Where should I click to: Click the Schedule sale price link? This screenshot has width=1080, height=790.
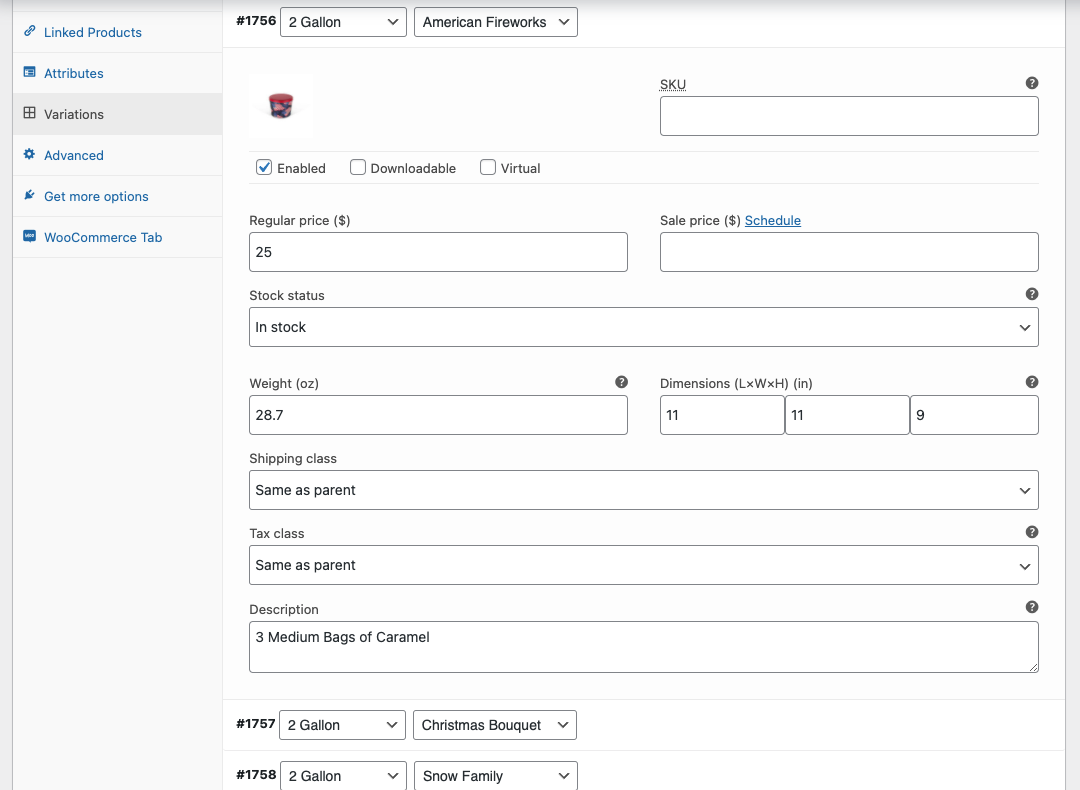tap(773, 220)
